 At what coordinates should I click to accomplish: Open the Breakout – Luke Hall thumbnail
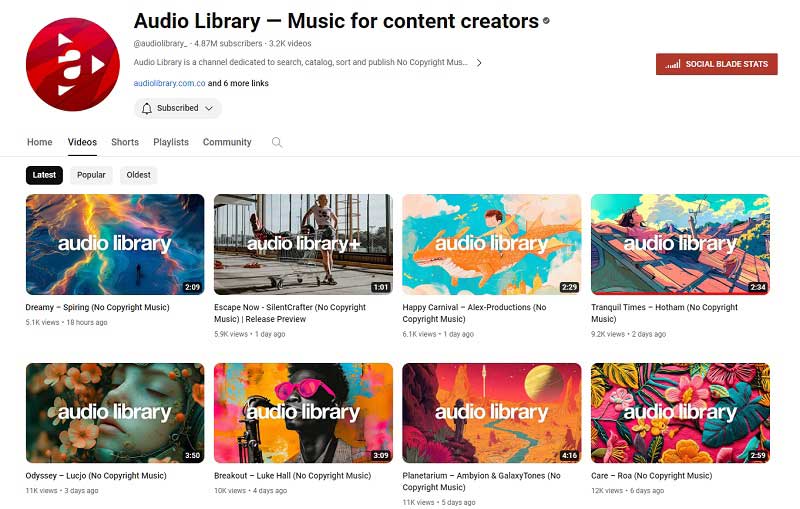[303, 413]
